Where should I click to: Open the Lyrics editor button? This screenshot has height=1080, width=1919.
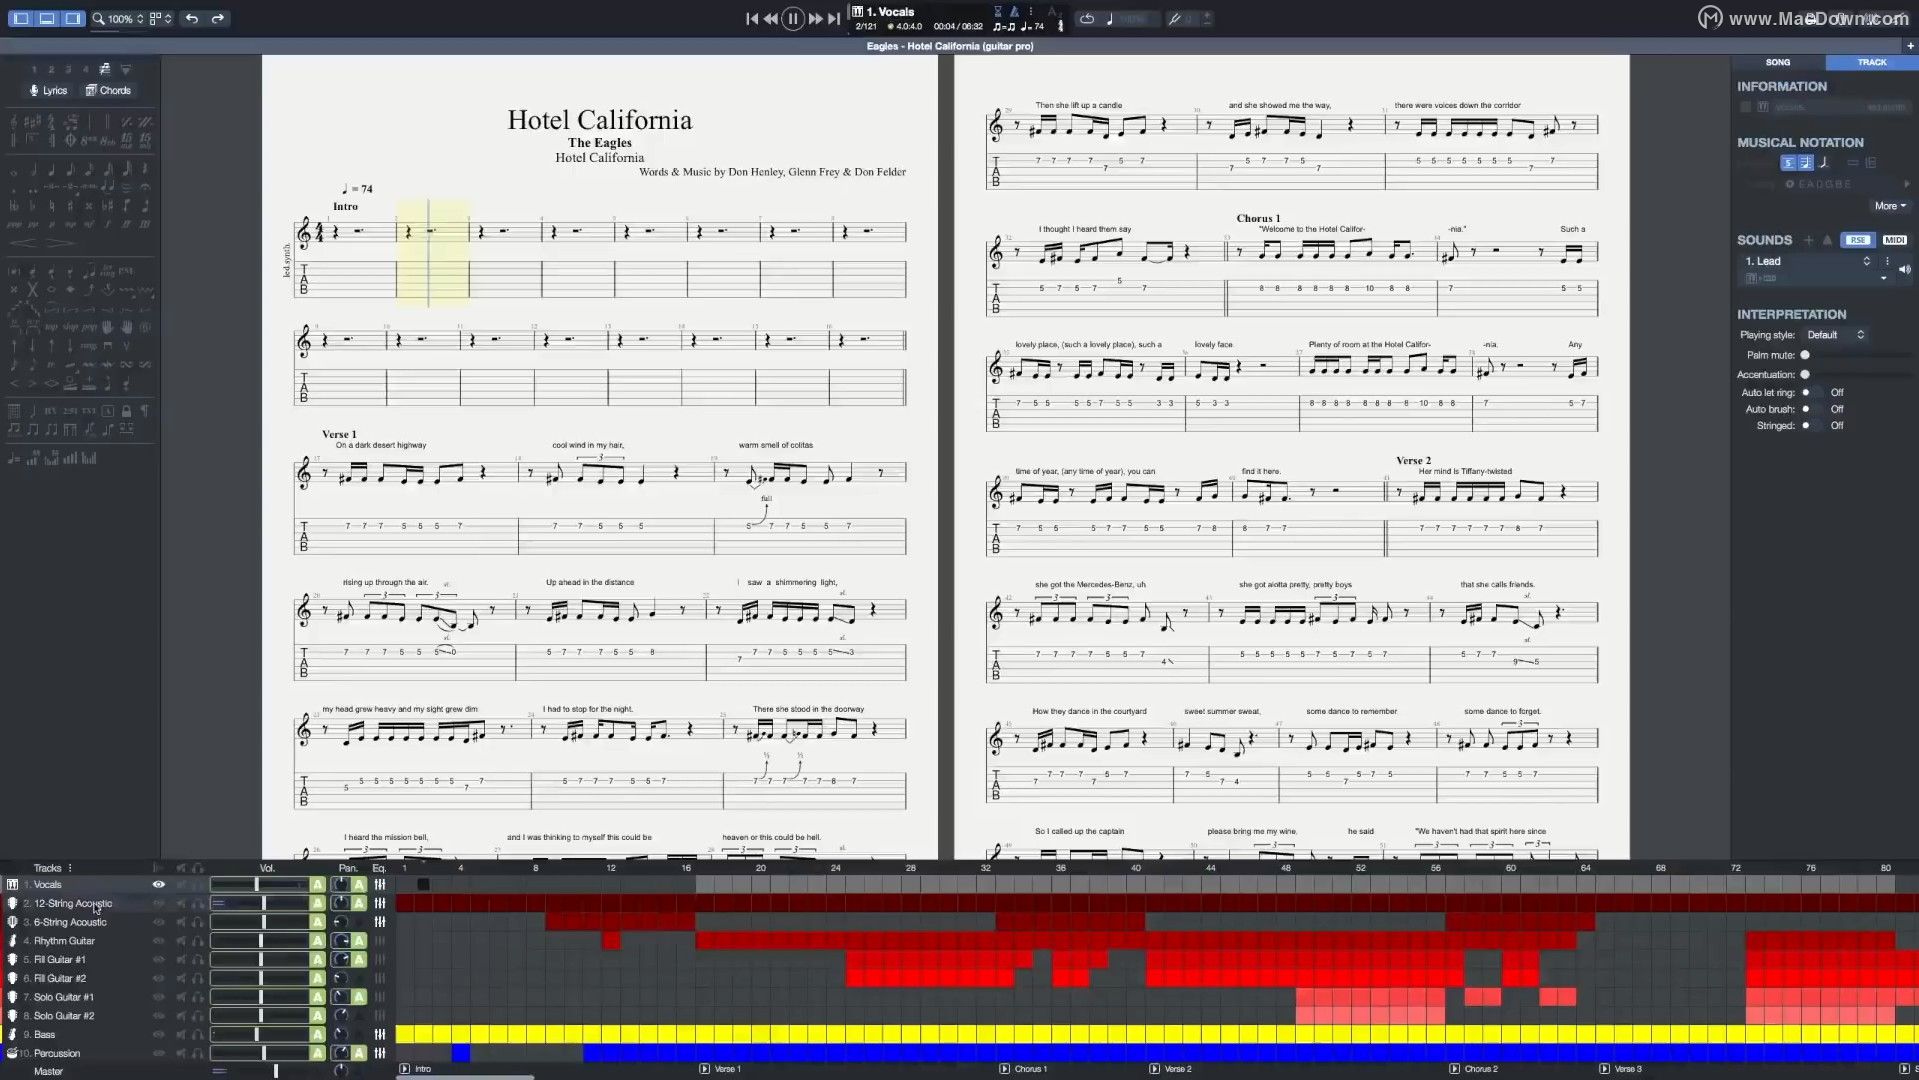click(x=48, y=90)
